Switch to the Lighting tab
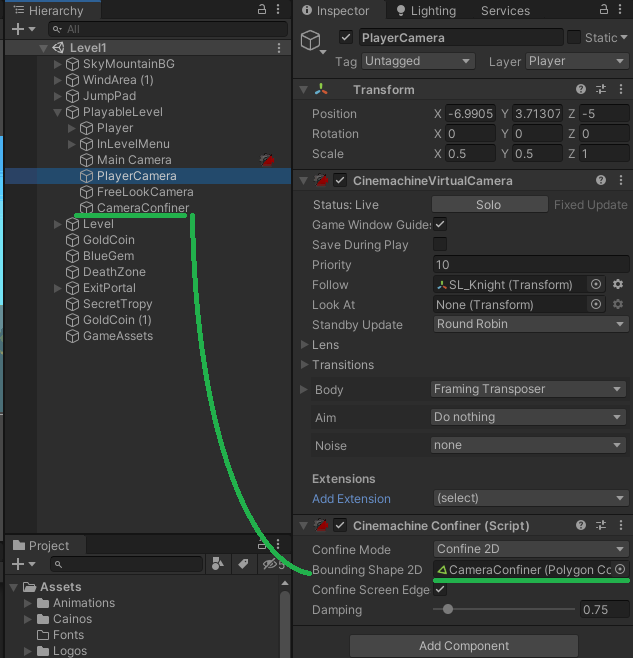 click(426, 10)
